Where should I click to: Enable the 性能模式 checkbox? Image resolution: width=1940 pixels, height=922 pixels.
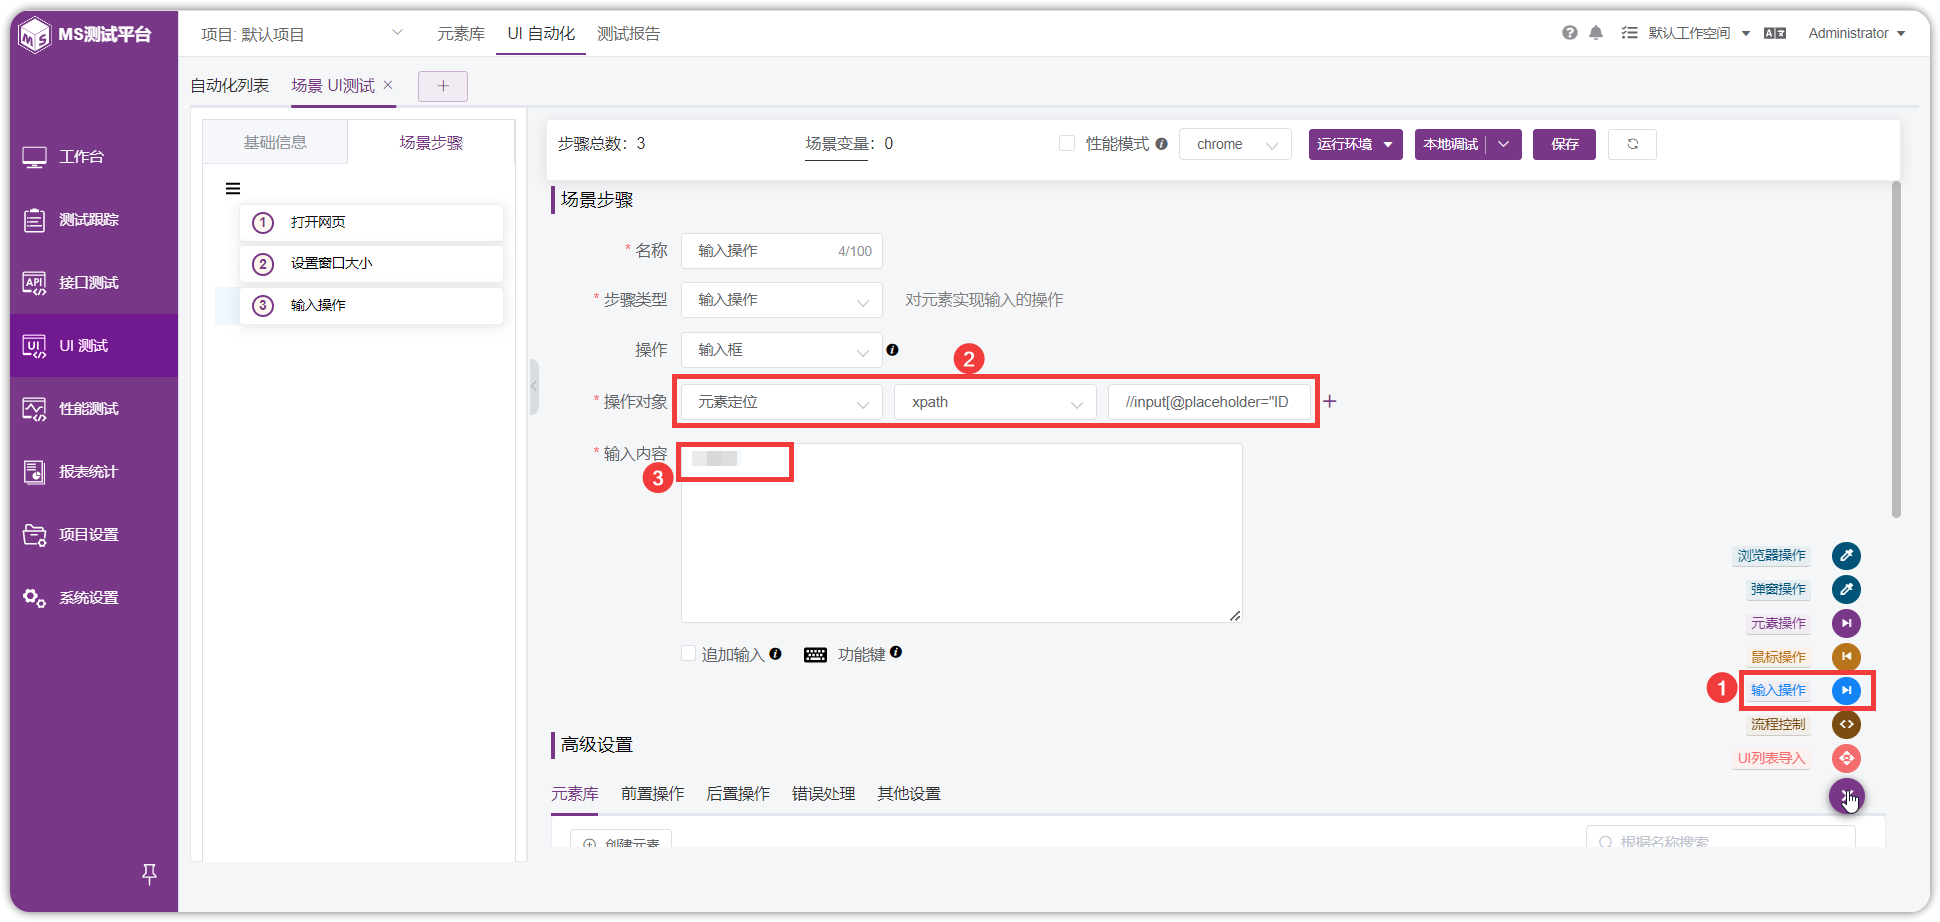1067,143
